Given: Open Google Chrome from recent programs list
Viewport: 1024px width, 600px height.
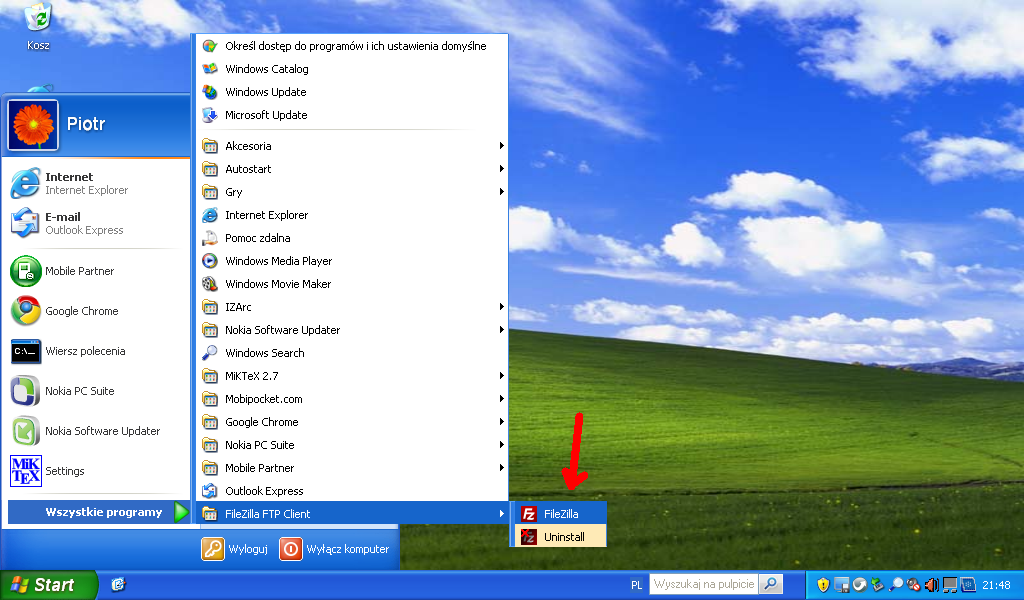Looking at the screenshot, I should tap(96, 311).
